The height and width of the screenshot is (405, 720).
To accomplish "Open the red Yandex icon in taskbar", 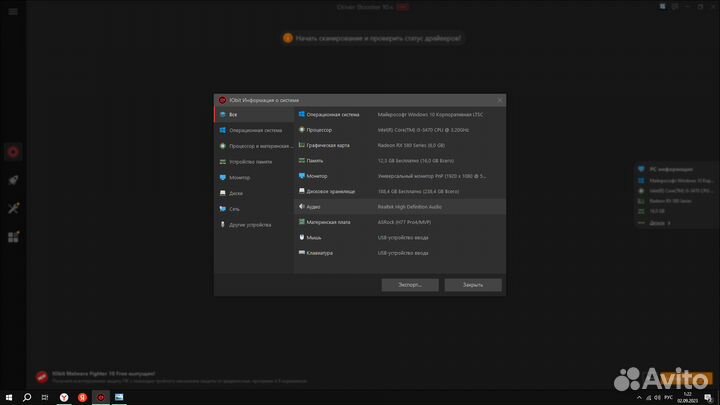I will 82,397.
